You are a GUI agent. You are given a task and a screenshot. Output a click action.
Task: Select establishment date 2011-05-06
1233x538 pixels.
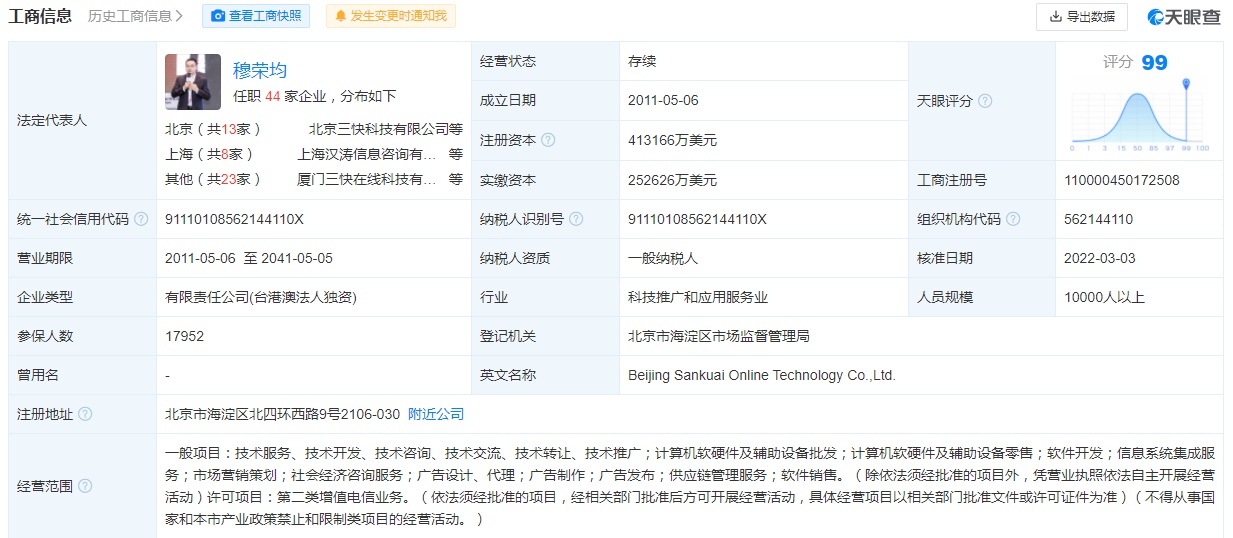click(663, 100)
